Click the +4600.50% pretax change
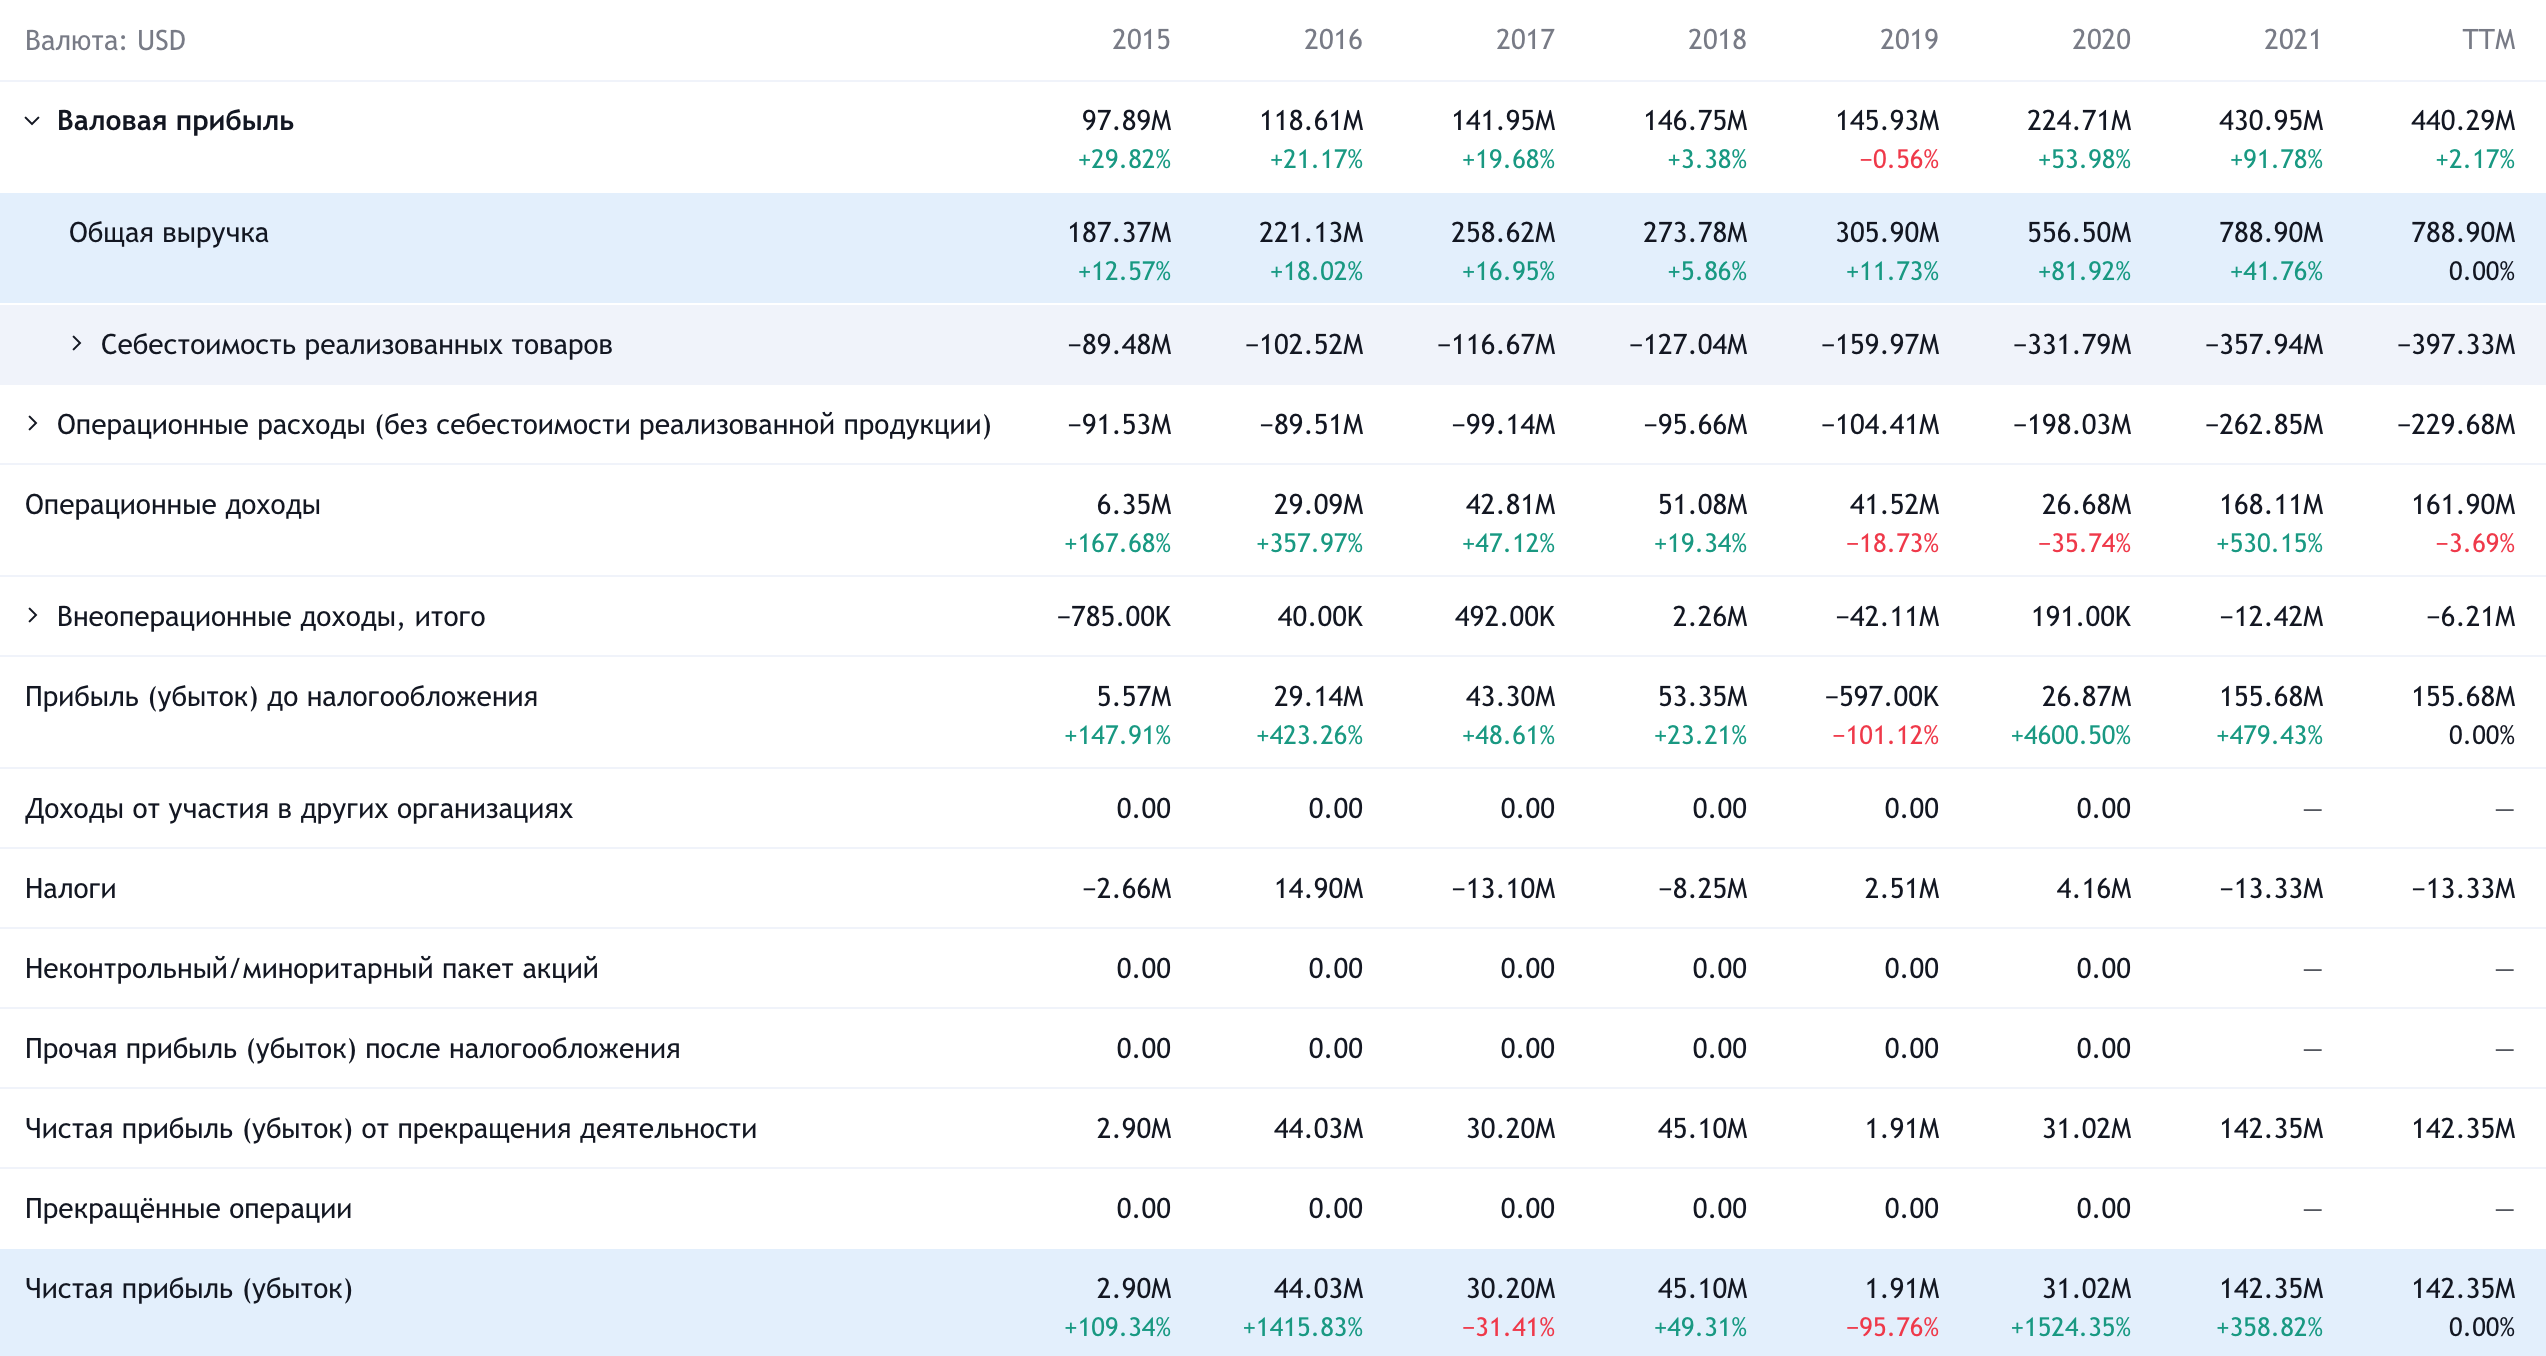This screenshot has height=1356, width=2546. click(2071, 736)
